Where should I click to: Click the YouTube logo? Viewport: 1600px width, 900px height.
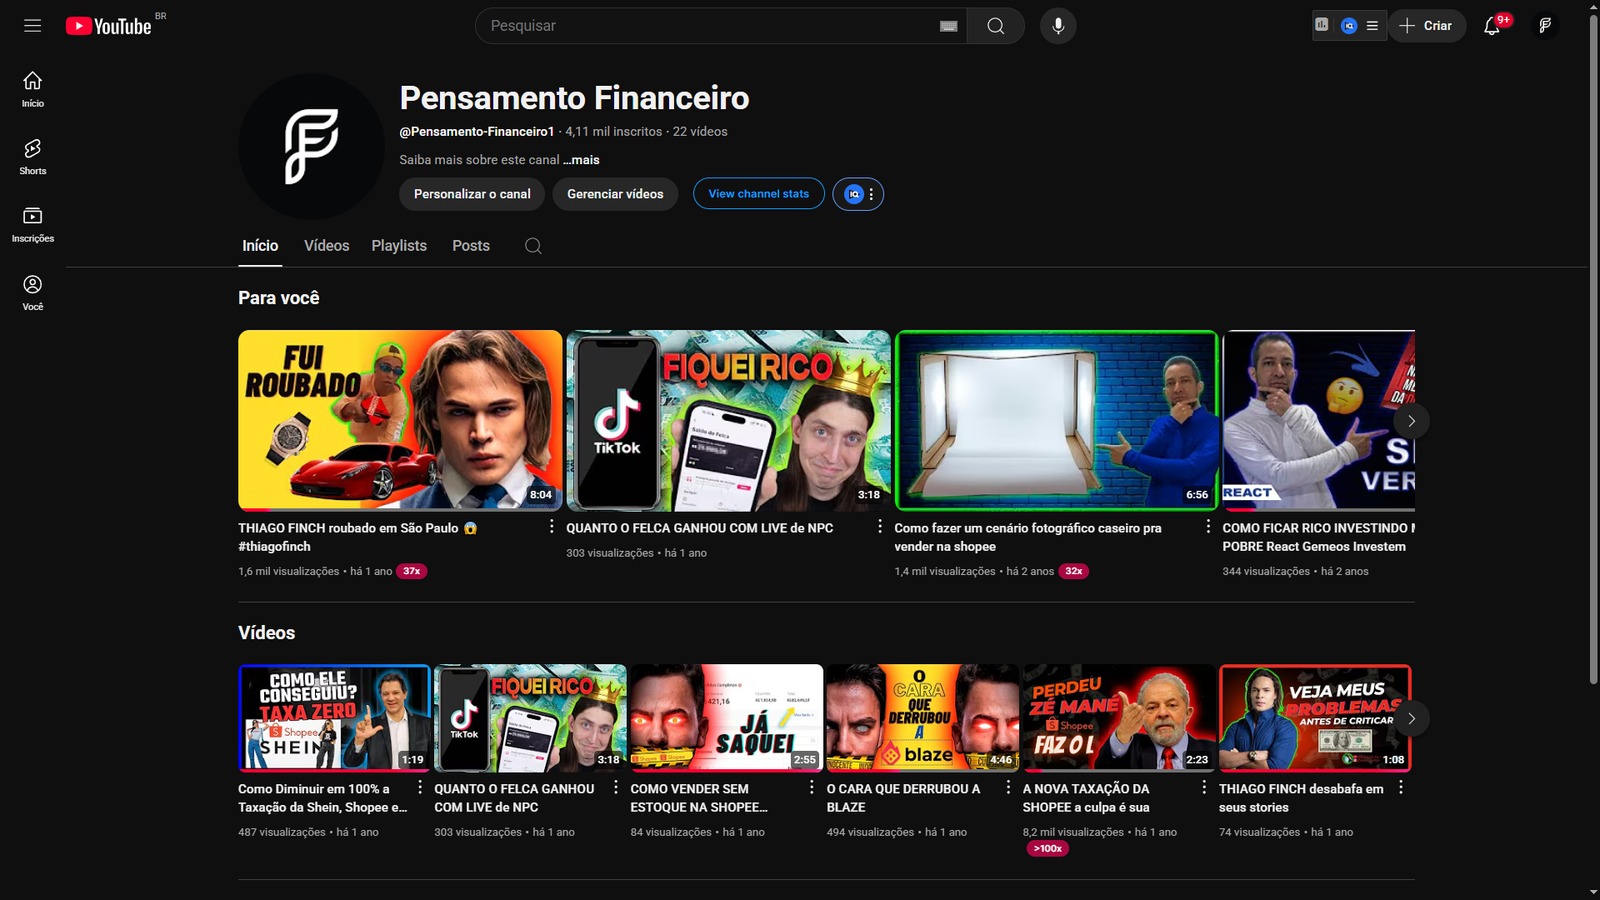109,26
